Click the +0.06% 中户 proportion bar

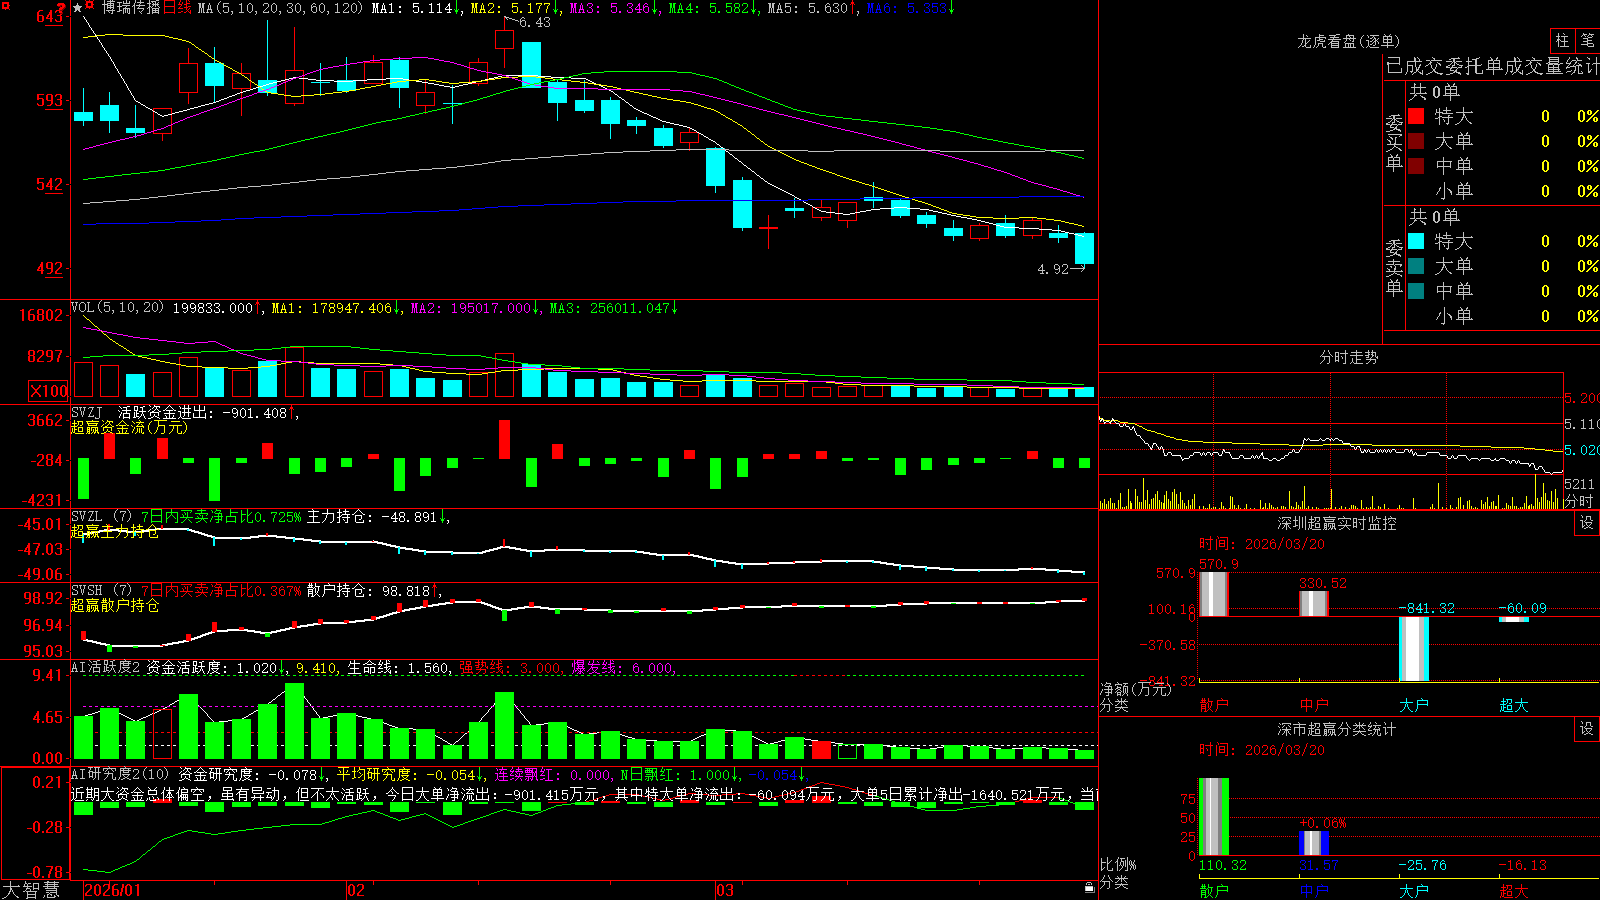pyautogui.click(x=1313, y=843)
